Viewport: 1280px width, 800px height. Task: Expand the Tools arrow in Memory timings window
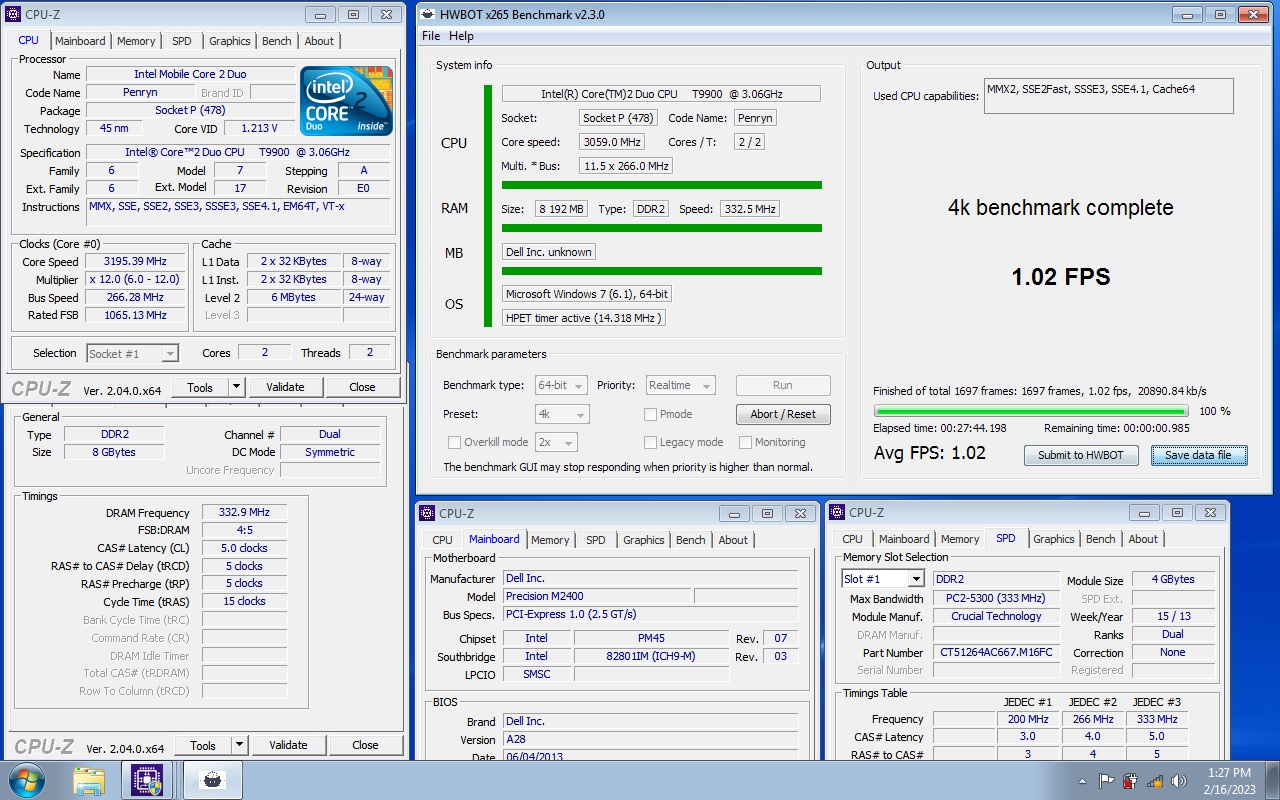[x=239, y=745]
